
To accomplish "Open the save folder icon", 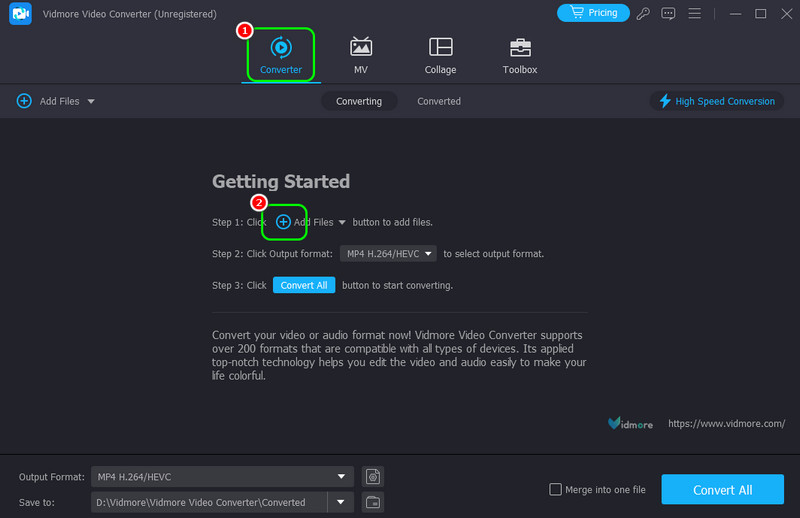I will (372, 502).
